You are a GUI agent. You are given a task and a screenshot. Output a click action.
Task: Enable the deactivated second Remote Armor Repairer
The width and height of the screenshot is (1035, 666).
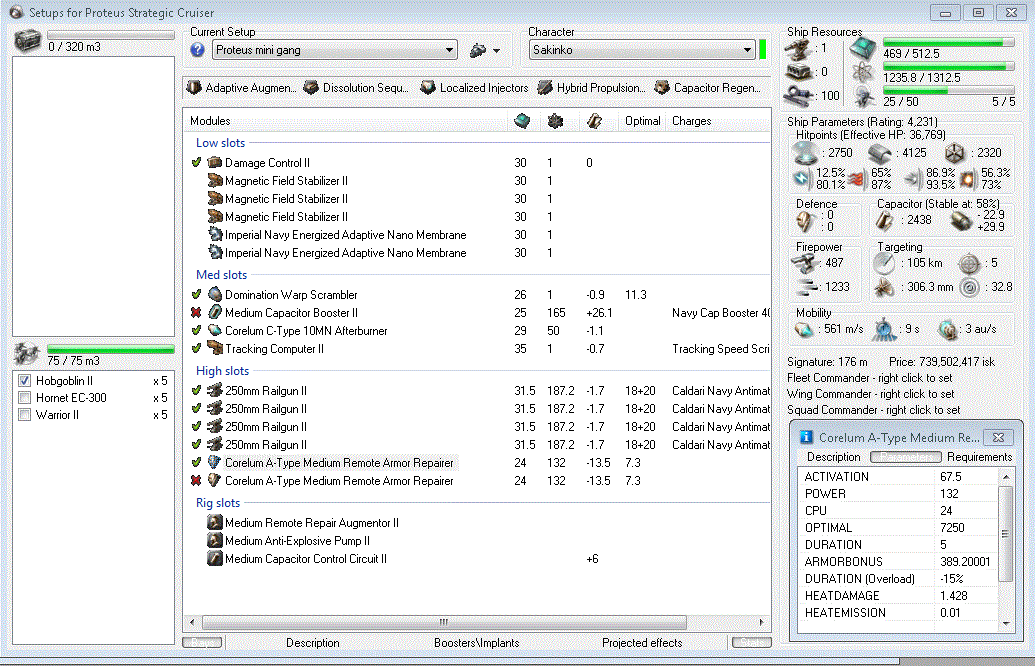[196, 481]
